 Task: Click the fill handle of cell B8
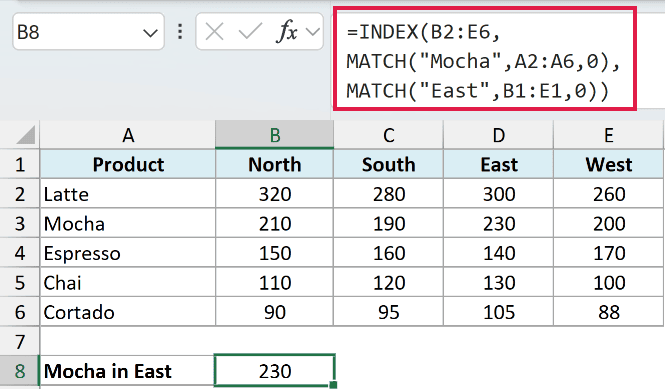tap(333, 385)
